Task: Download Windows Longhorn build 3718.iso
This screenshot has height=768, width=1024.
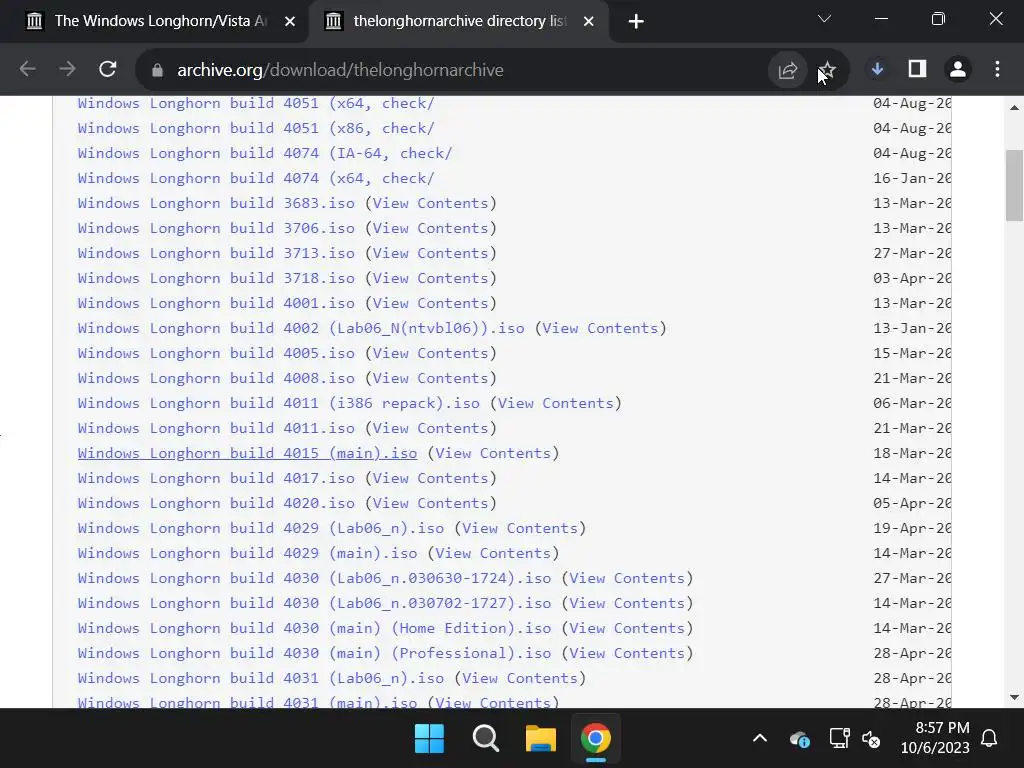Action: point(216,278)
